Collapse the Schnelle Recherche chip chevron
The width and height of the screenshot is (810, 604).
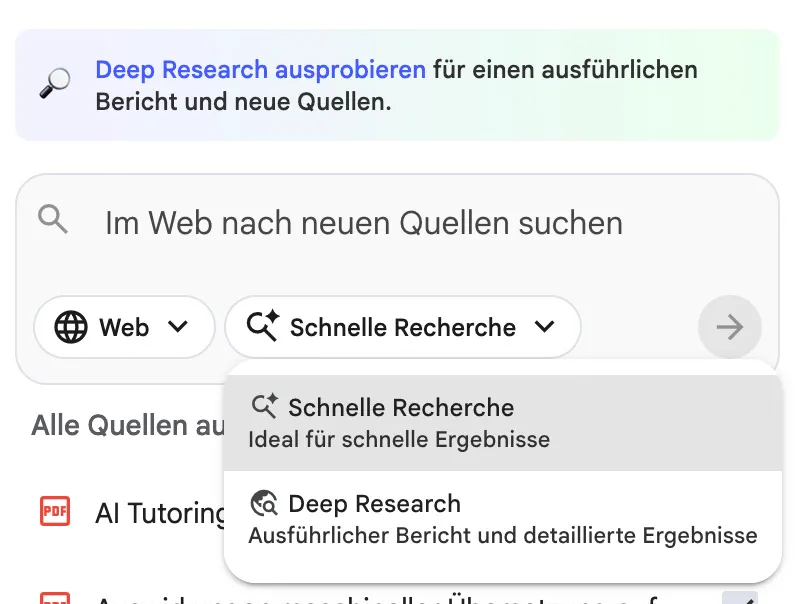click(544, 327)
